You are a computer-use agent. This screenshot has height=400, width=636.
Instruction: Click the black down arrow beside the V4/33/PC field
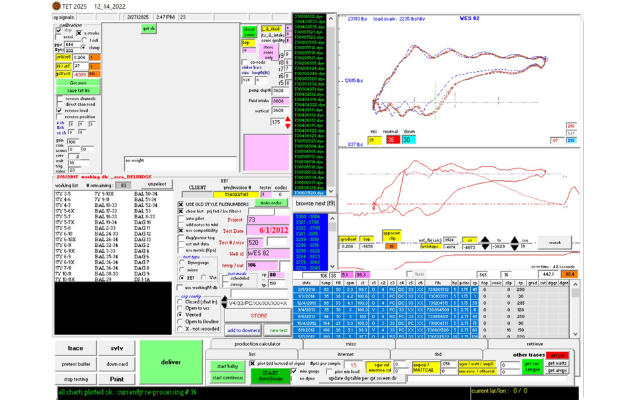click(224, 305)
